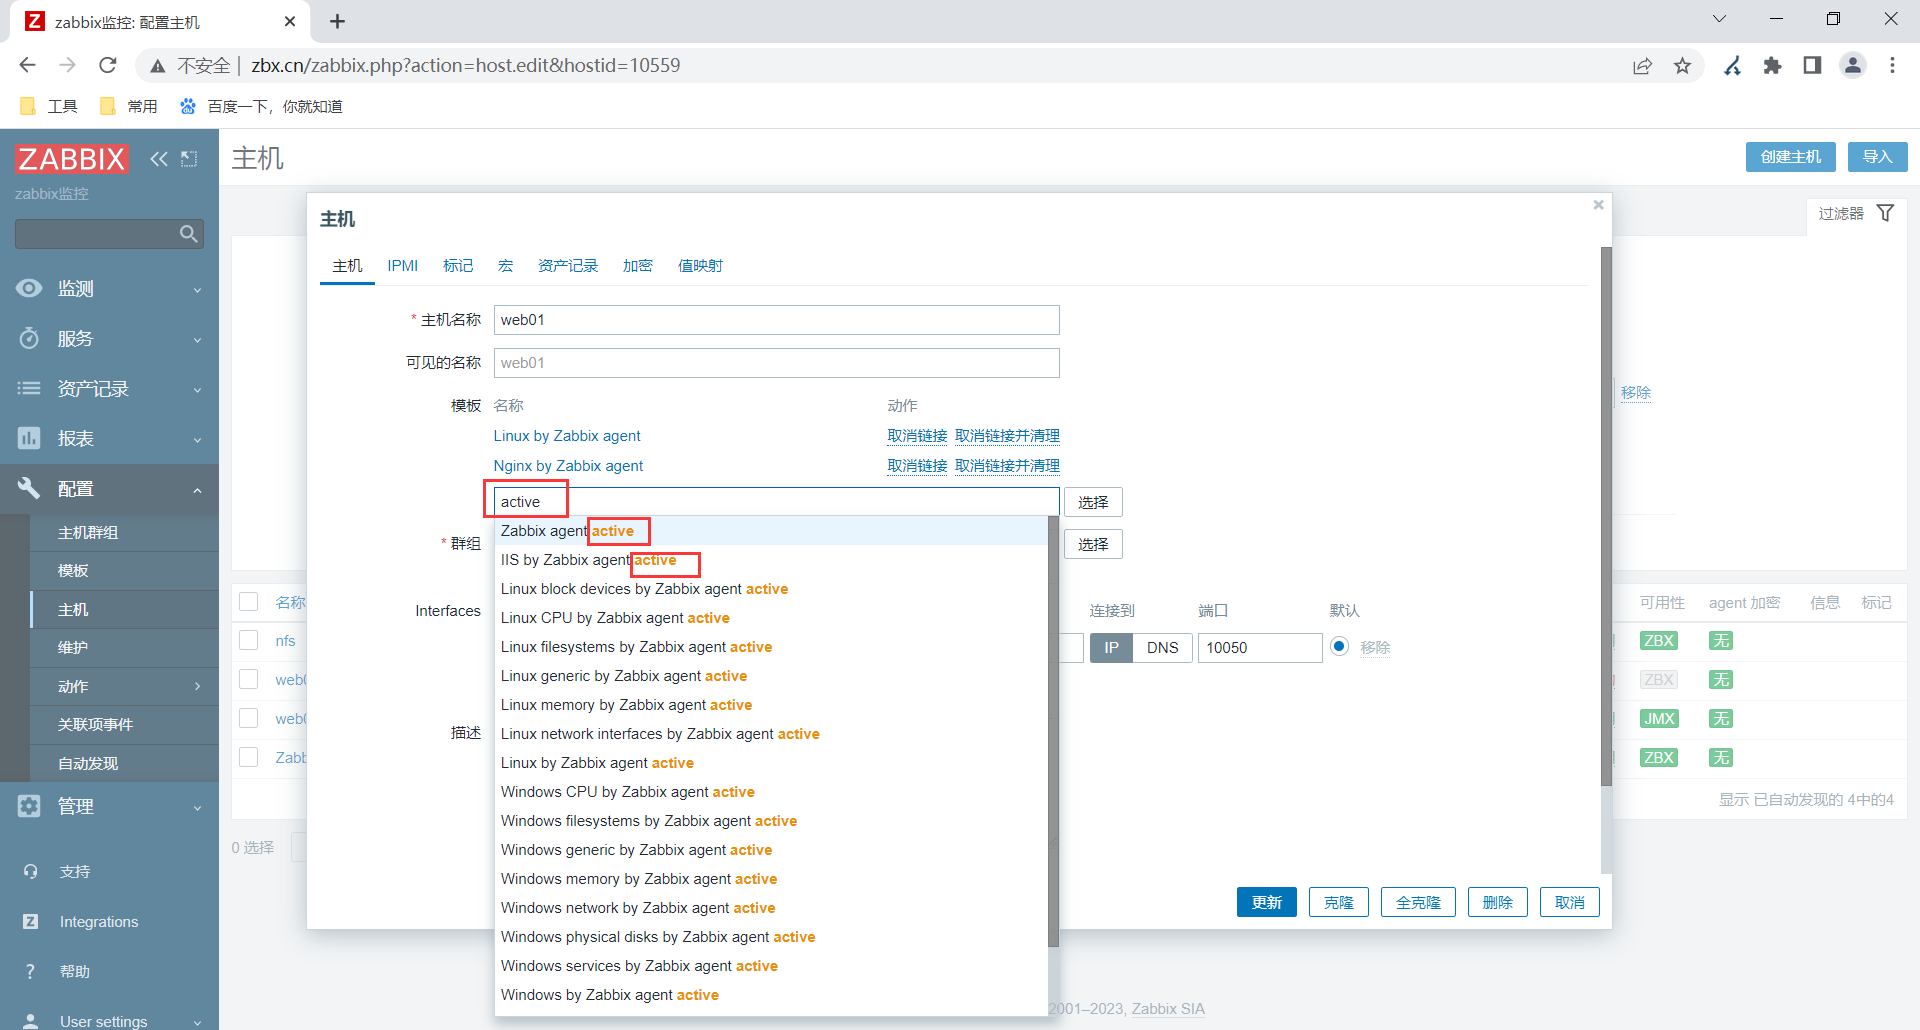
Task: Open the Chrome tab search dropdown
Action: click(x=1719, y=19)
